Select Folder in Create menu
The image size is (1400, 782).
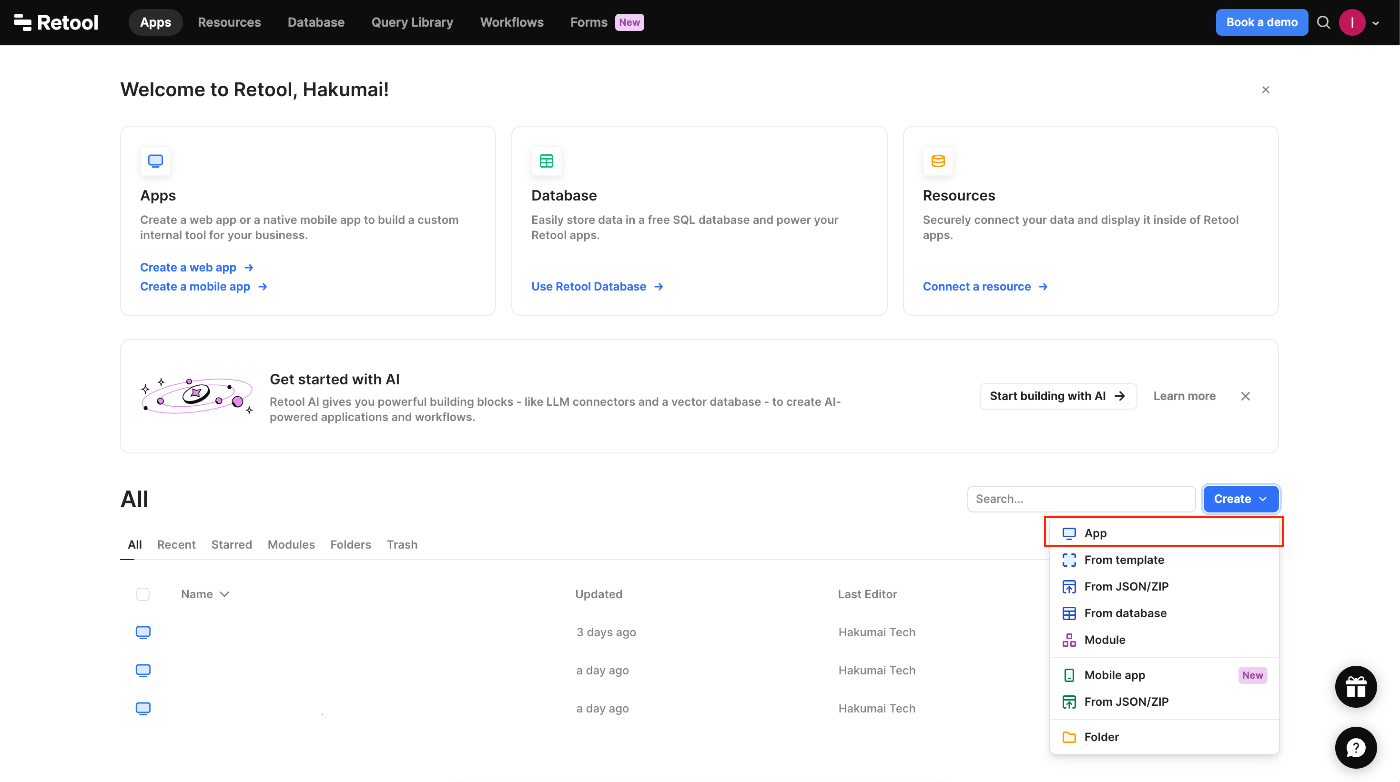pyautogui.click(x=1164, y=737)
